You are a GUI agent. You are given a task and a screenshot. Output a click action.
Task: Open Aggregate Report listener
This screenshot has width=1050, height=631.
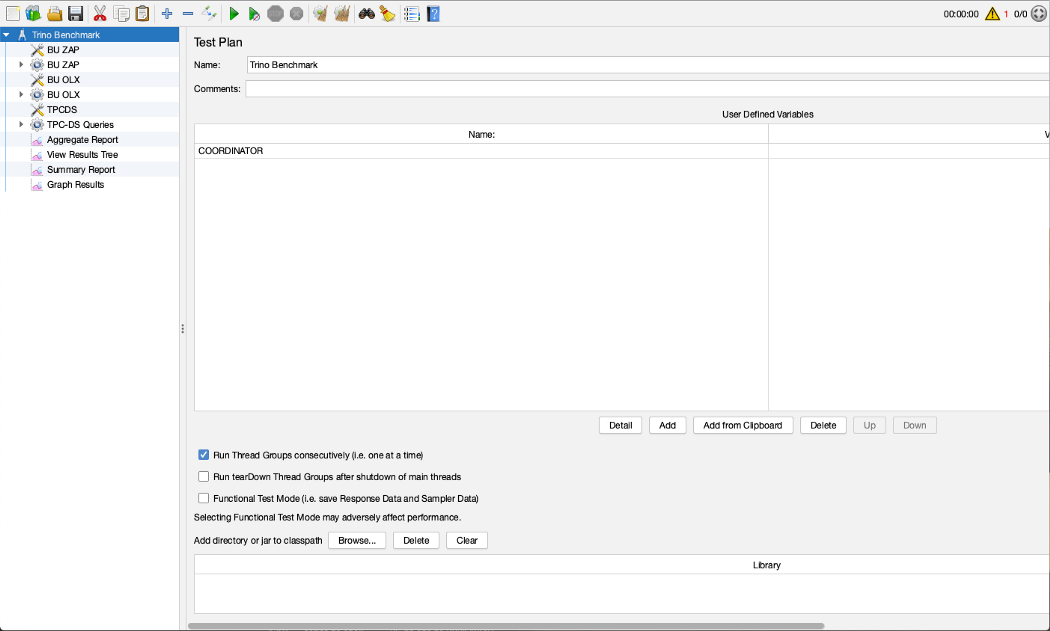[82, 139]
